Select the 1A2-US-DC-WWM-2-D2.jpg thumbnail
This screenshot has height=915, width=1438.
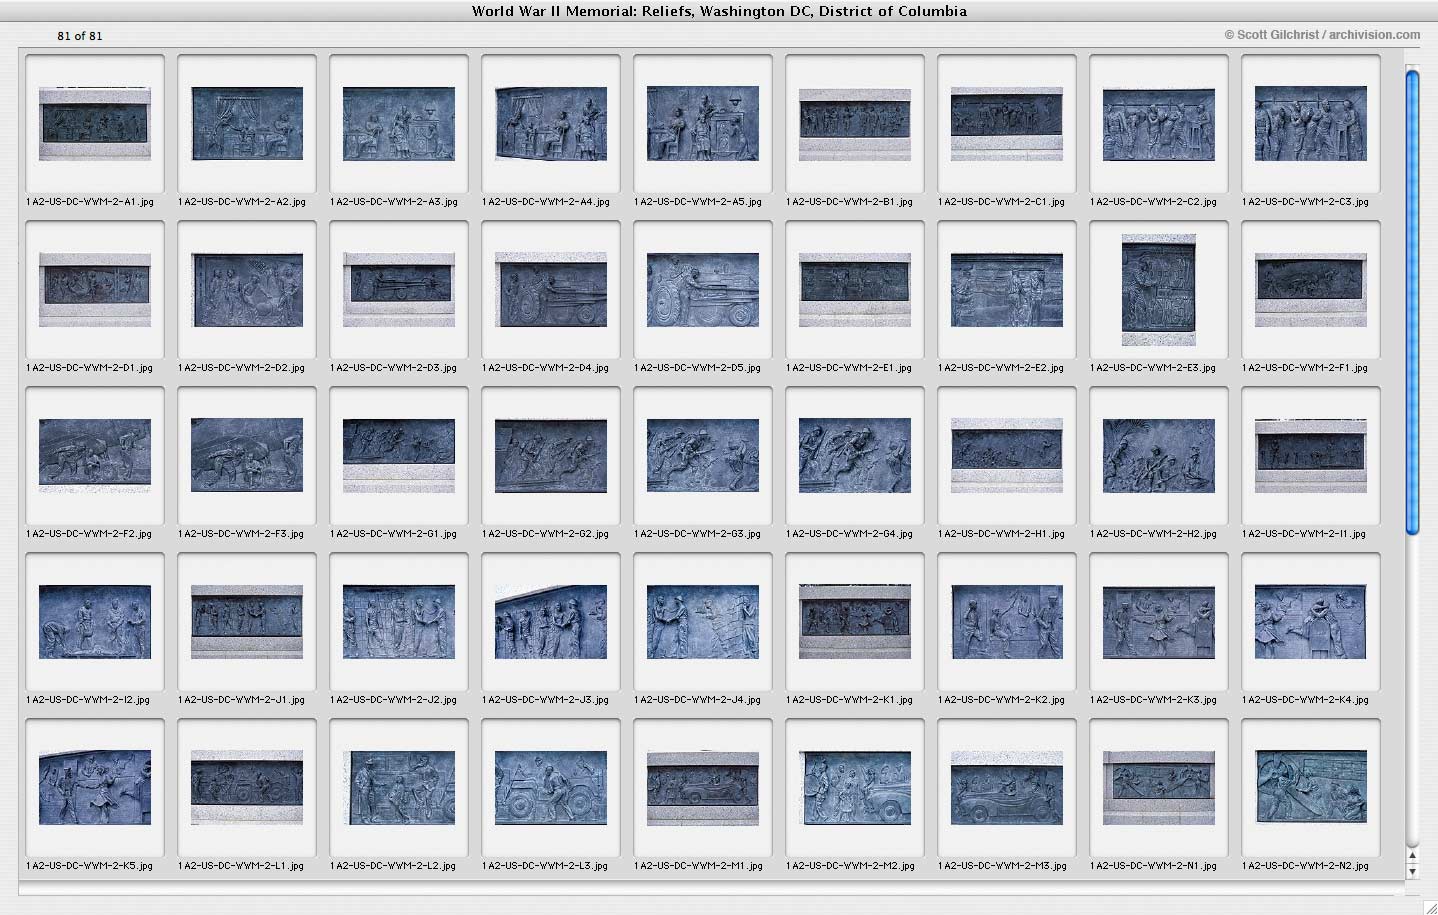coord(247,290)
